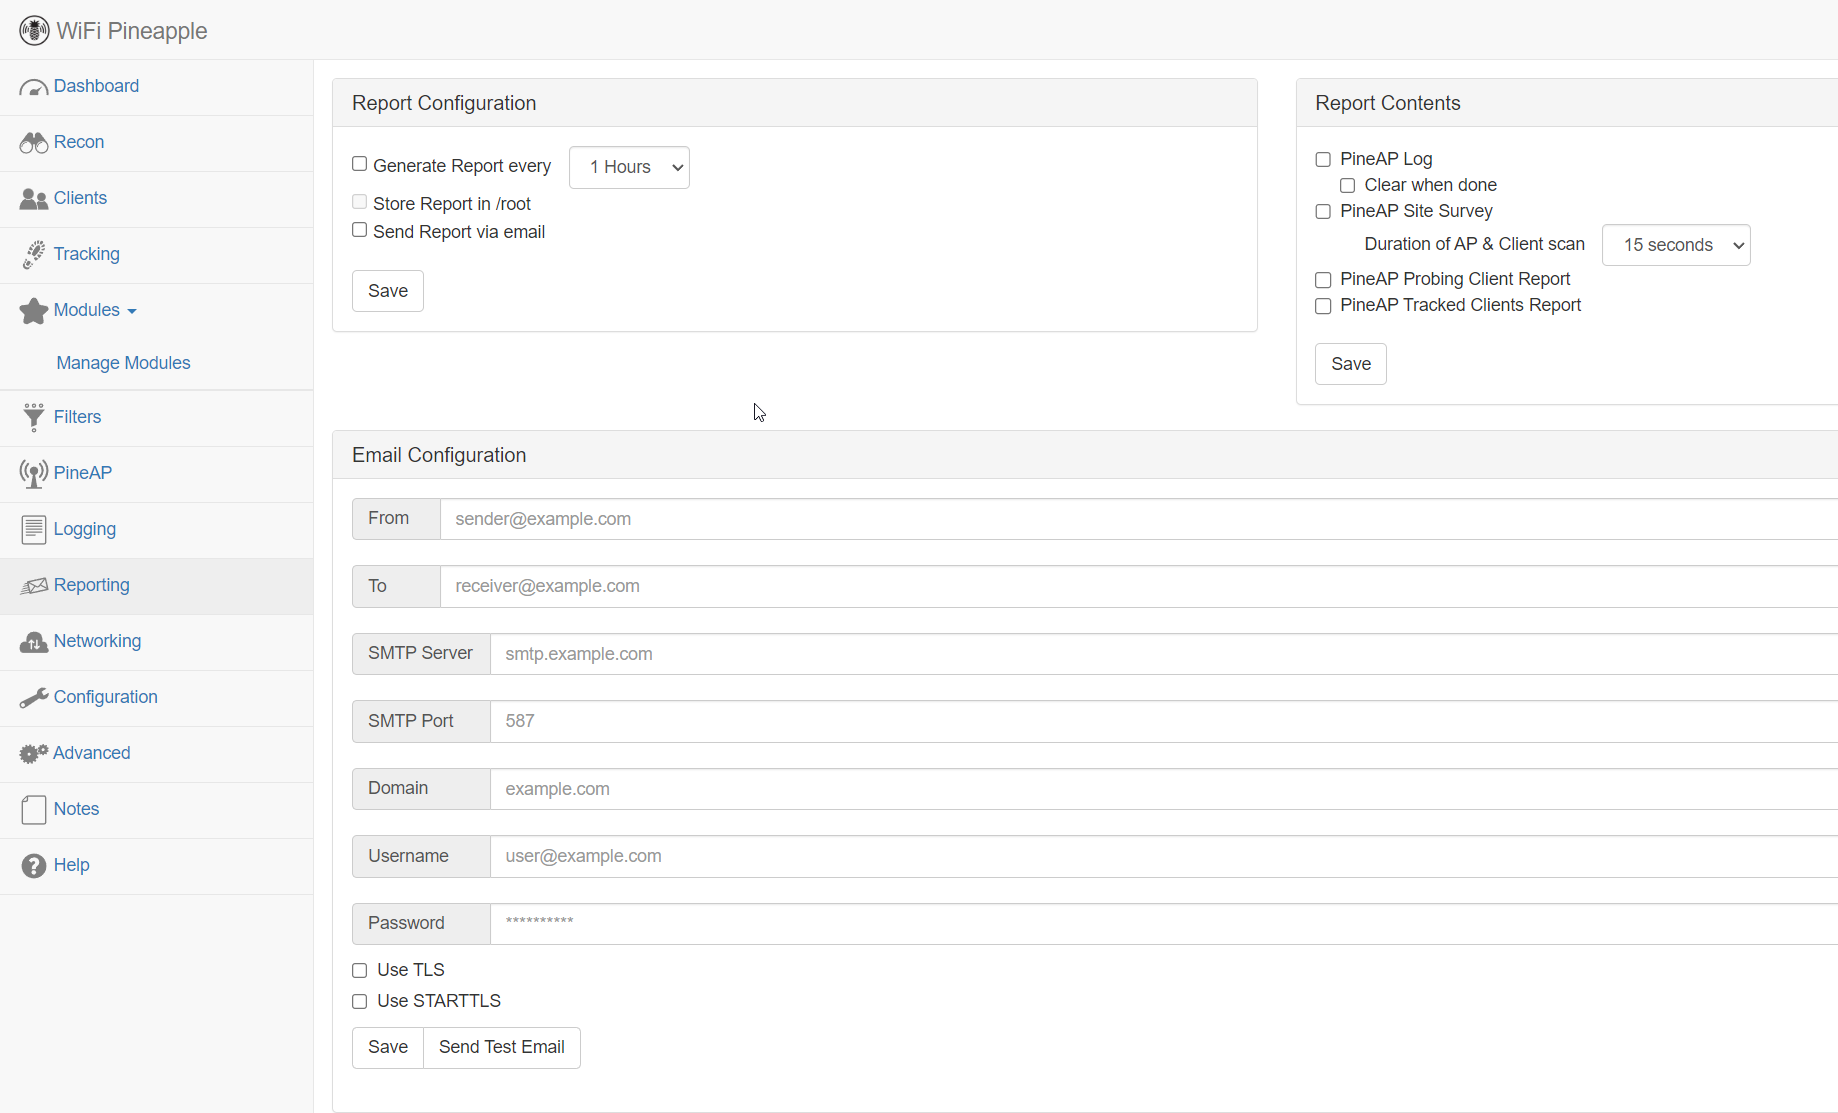Click the Modules star icon
This screenshot has width=1838, height=1113.
click(33, 311)
